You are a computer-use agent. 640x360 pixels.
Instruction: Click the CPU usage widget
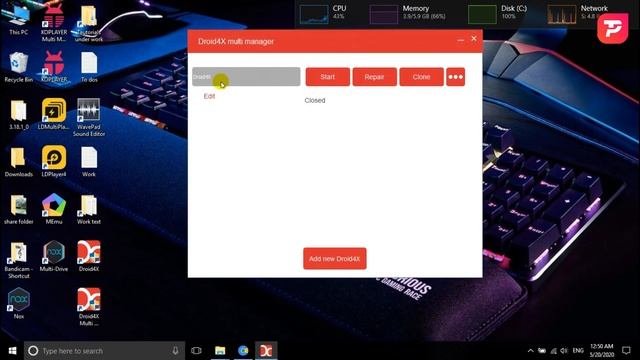point(323,13)
